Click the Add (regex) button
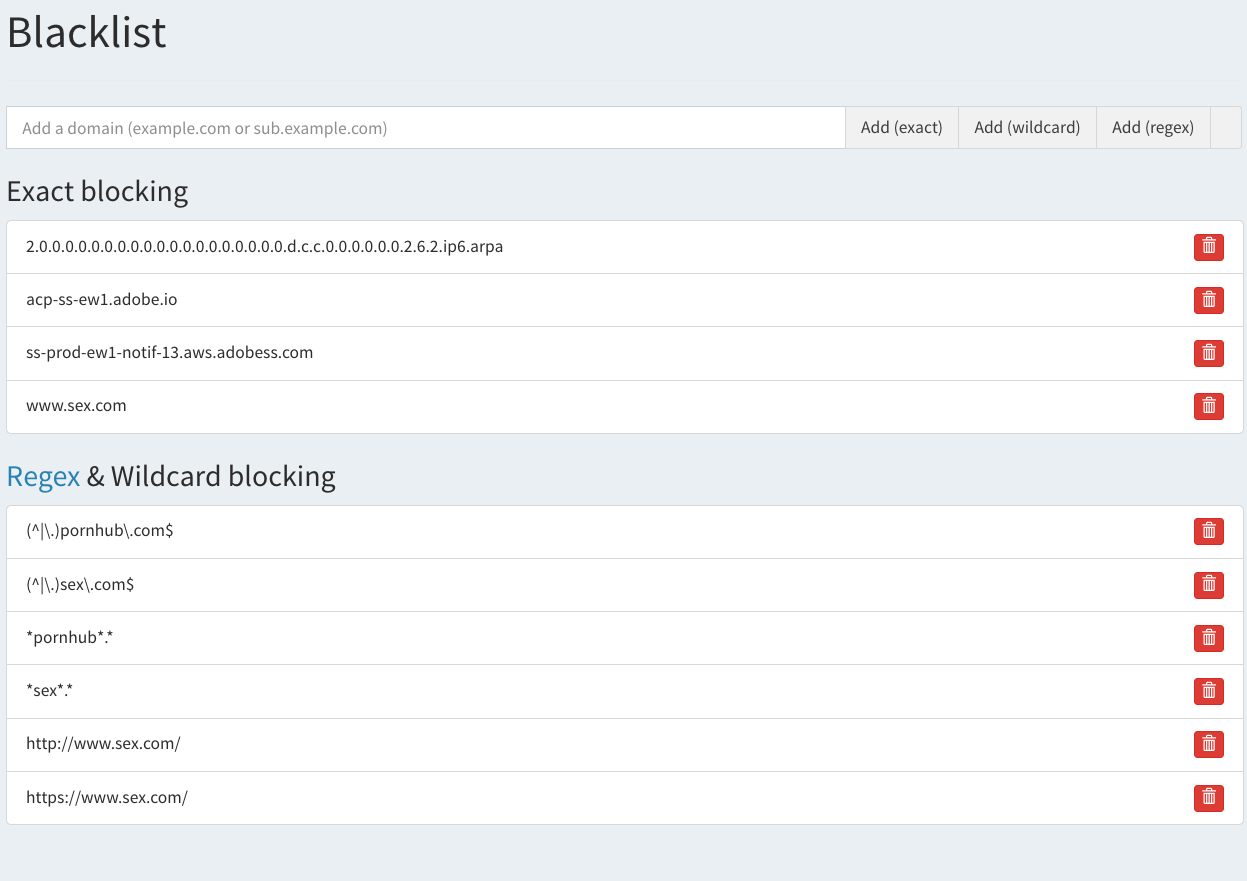Viewport: 1247px width, 881px height. [x=1152, y=128]
